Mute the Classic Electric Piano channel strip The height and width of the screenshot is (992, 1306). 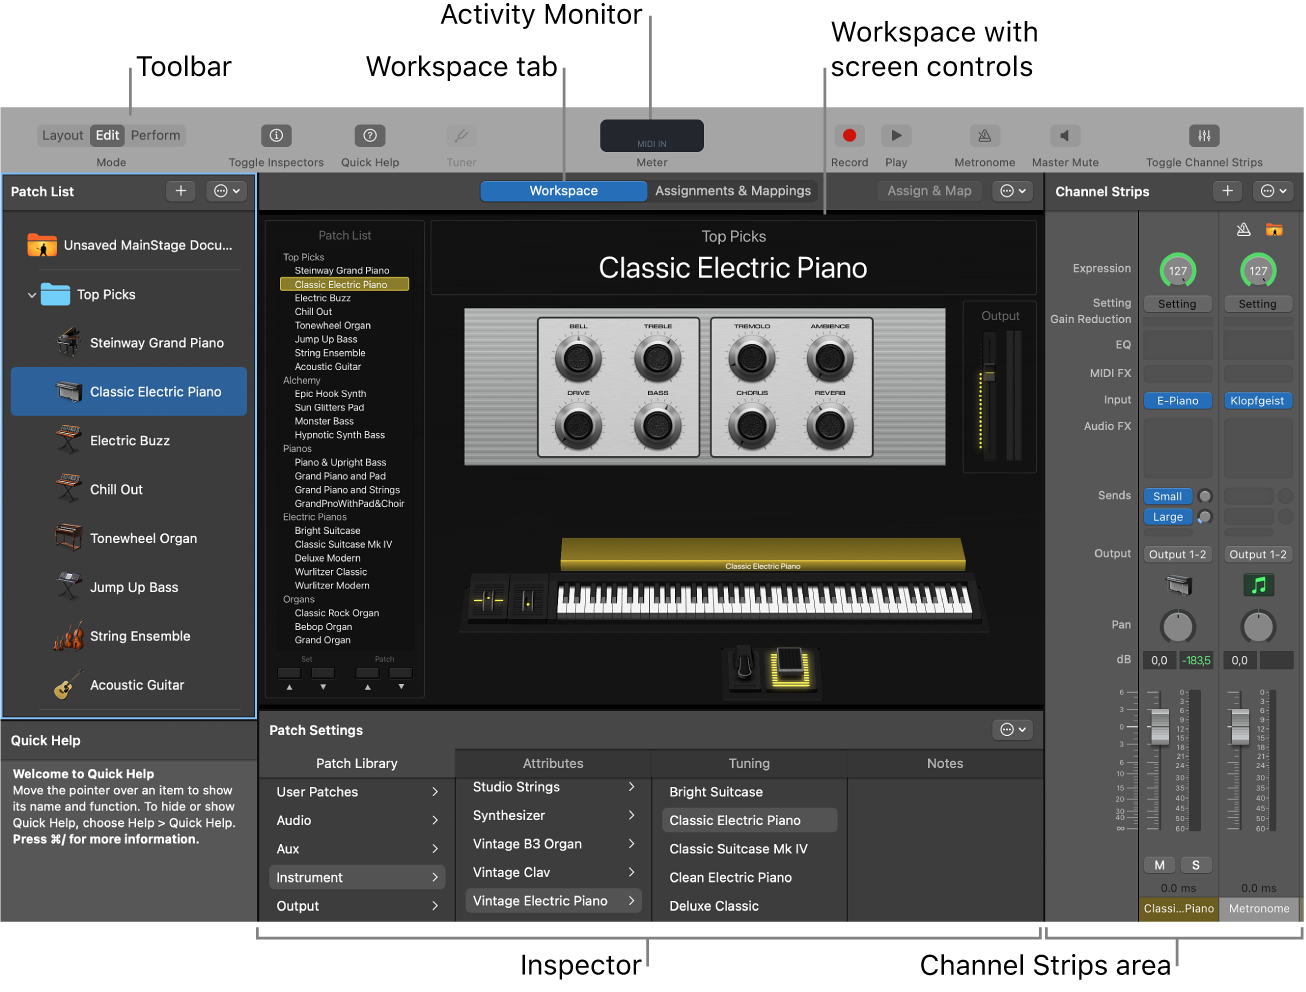click(1161, 864)
